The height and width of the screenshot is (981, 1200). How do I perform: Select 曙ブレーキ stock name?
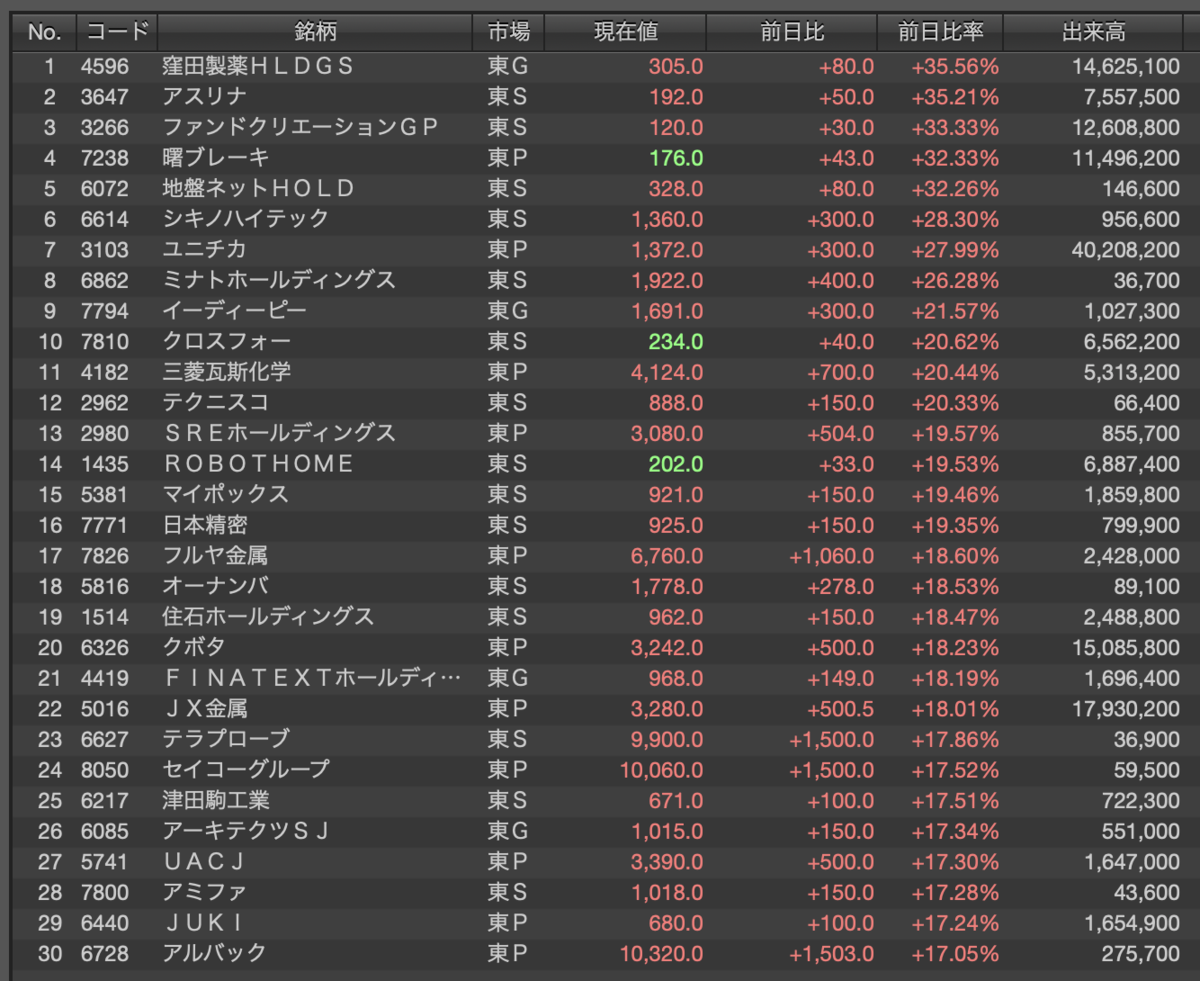[x=216, y=158]
